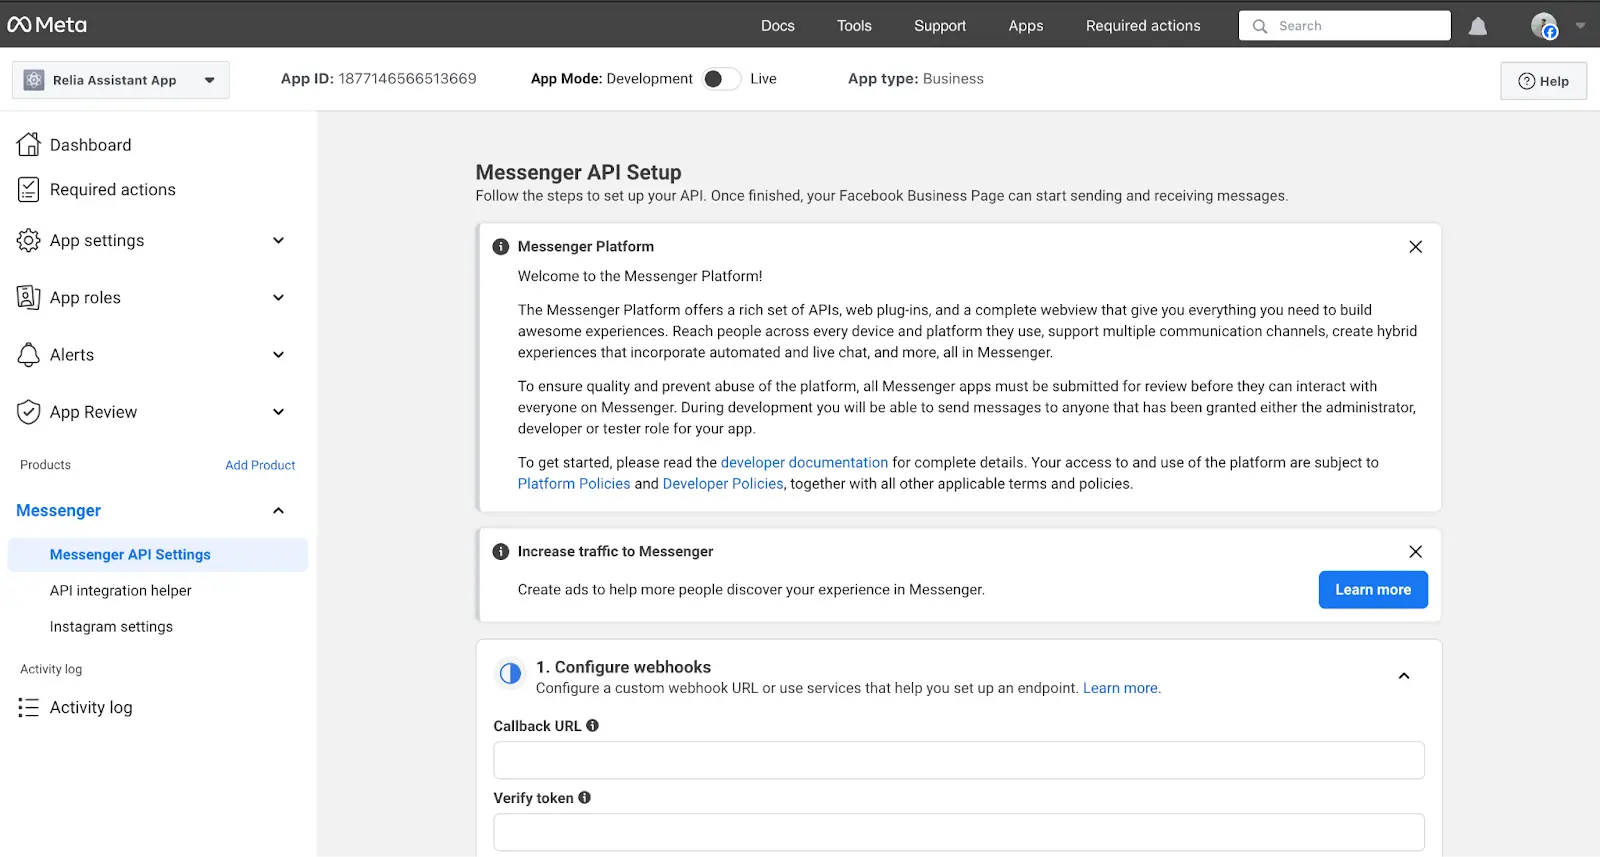This screenshot has height=857, width=1600.
Task: Click the Required actions checklist icon
Action: [29, 190]
